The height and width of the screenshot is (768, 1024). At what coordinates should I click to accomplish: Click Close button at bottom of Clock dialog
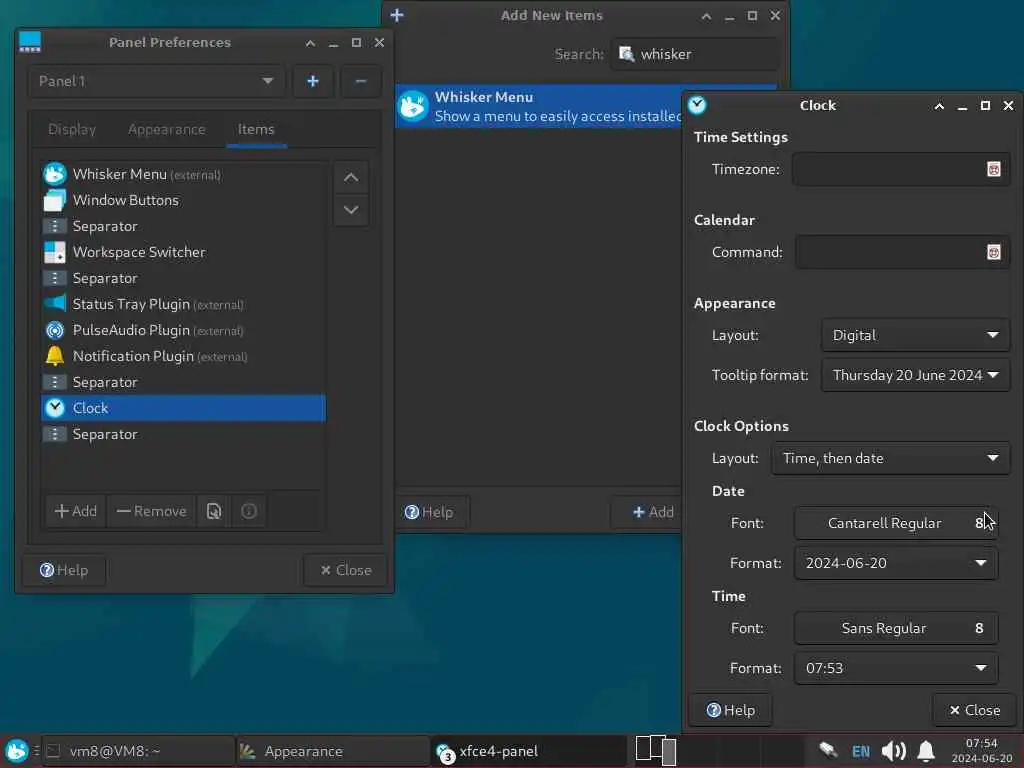pos(974,710)
